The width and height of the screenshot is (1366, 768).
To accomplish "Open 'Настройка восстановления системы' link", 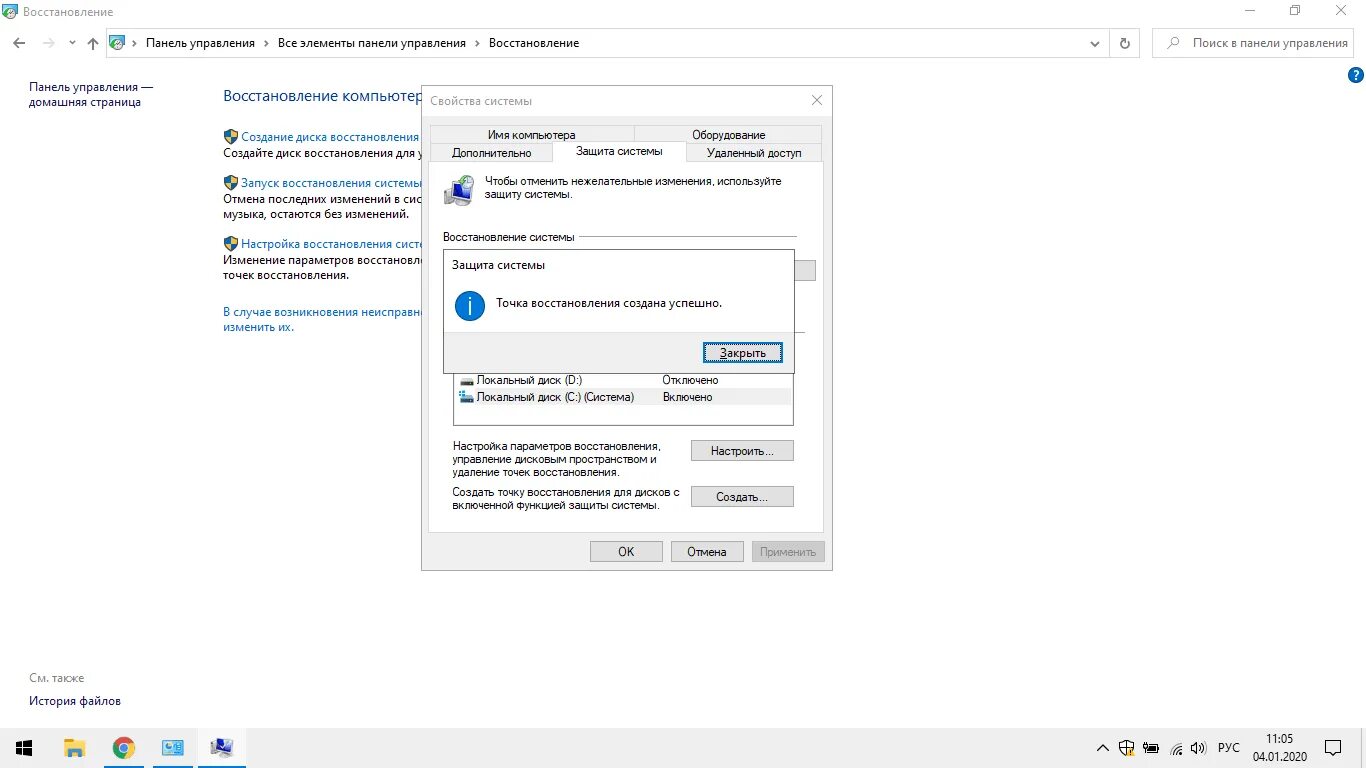I will pyautogui.click(x=333, y=243).
